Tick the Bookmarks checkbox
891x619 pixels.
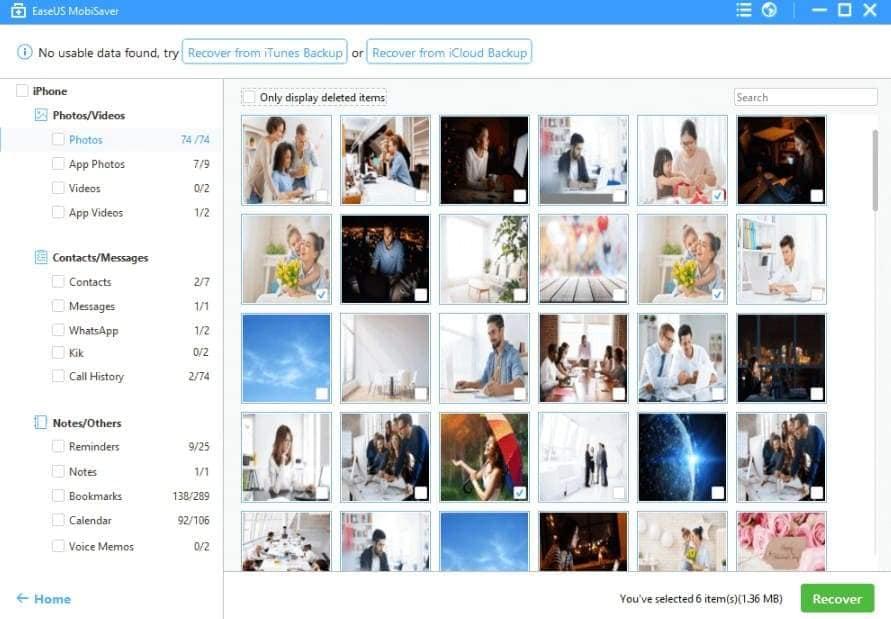58,496
